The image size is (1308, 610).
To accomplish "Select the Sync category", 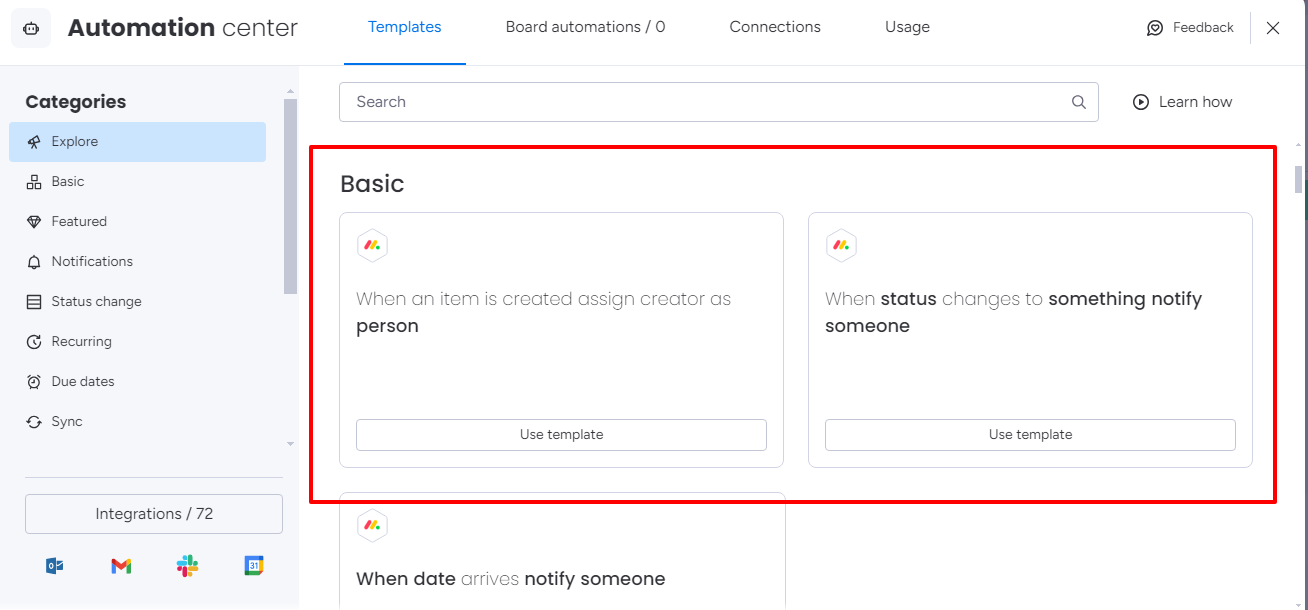I will pos(138,422).
